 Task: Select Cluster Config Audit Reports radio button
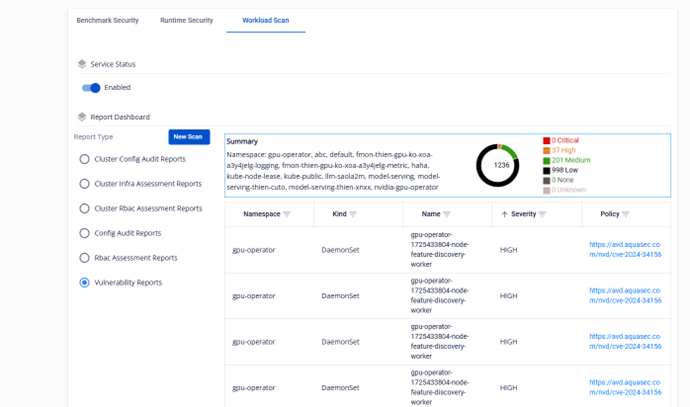point(85,159)
